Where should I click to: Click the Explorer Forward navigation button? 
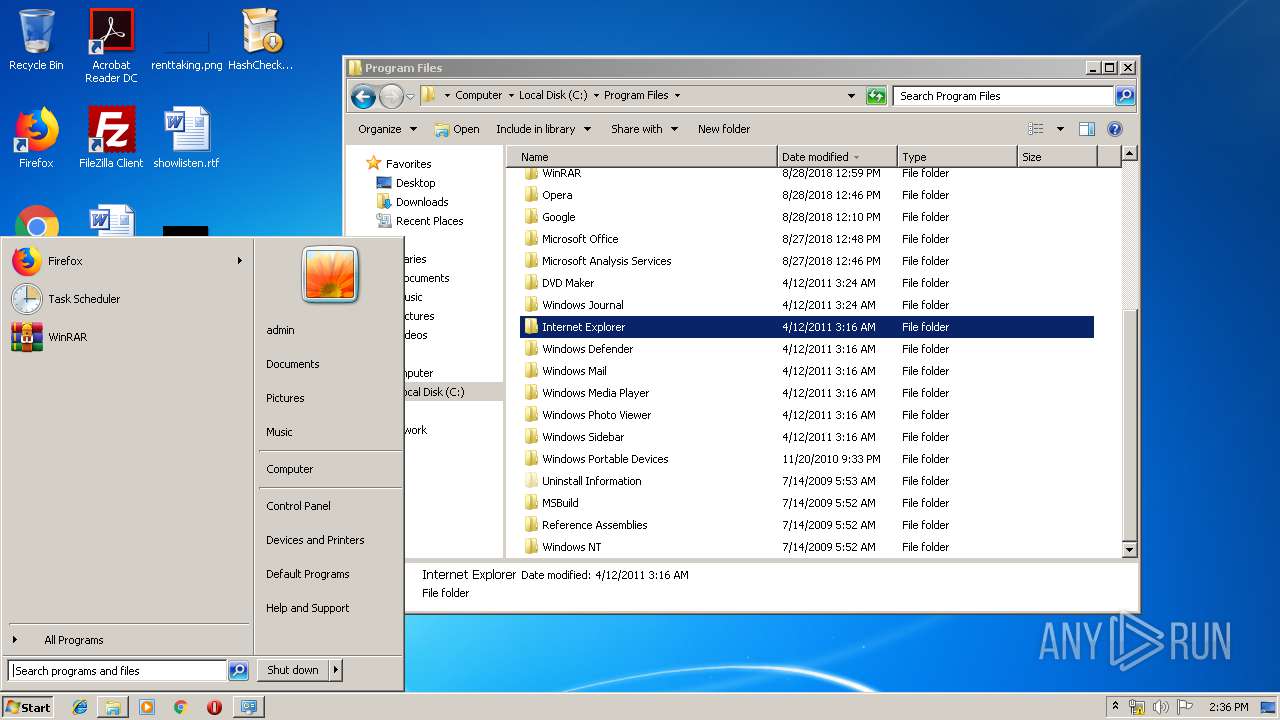(391, 96)
